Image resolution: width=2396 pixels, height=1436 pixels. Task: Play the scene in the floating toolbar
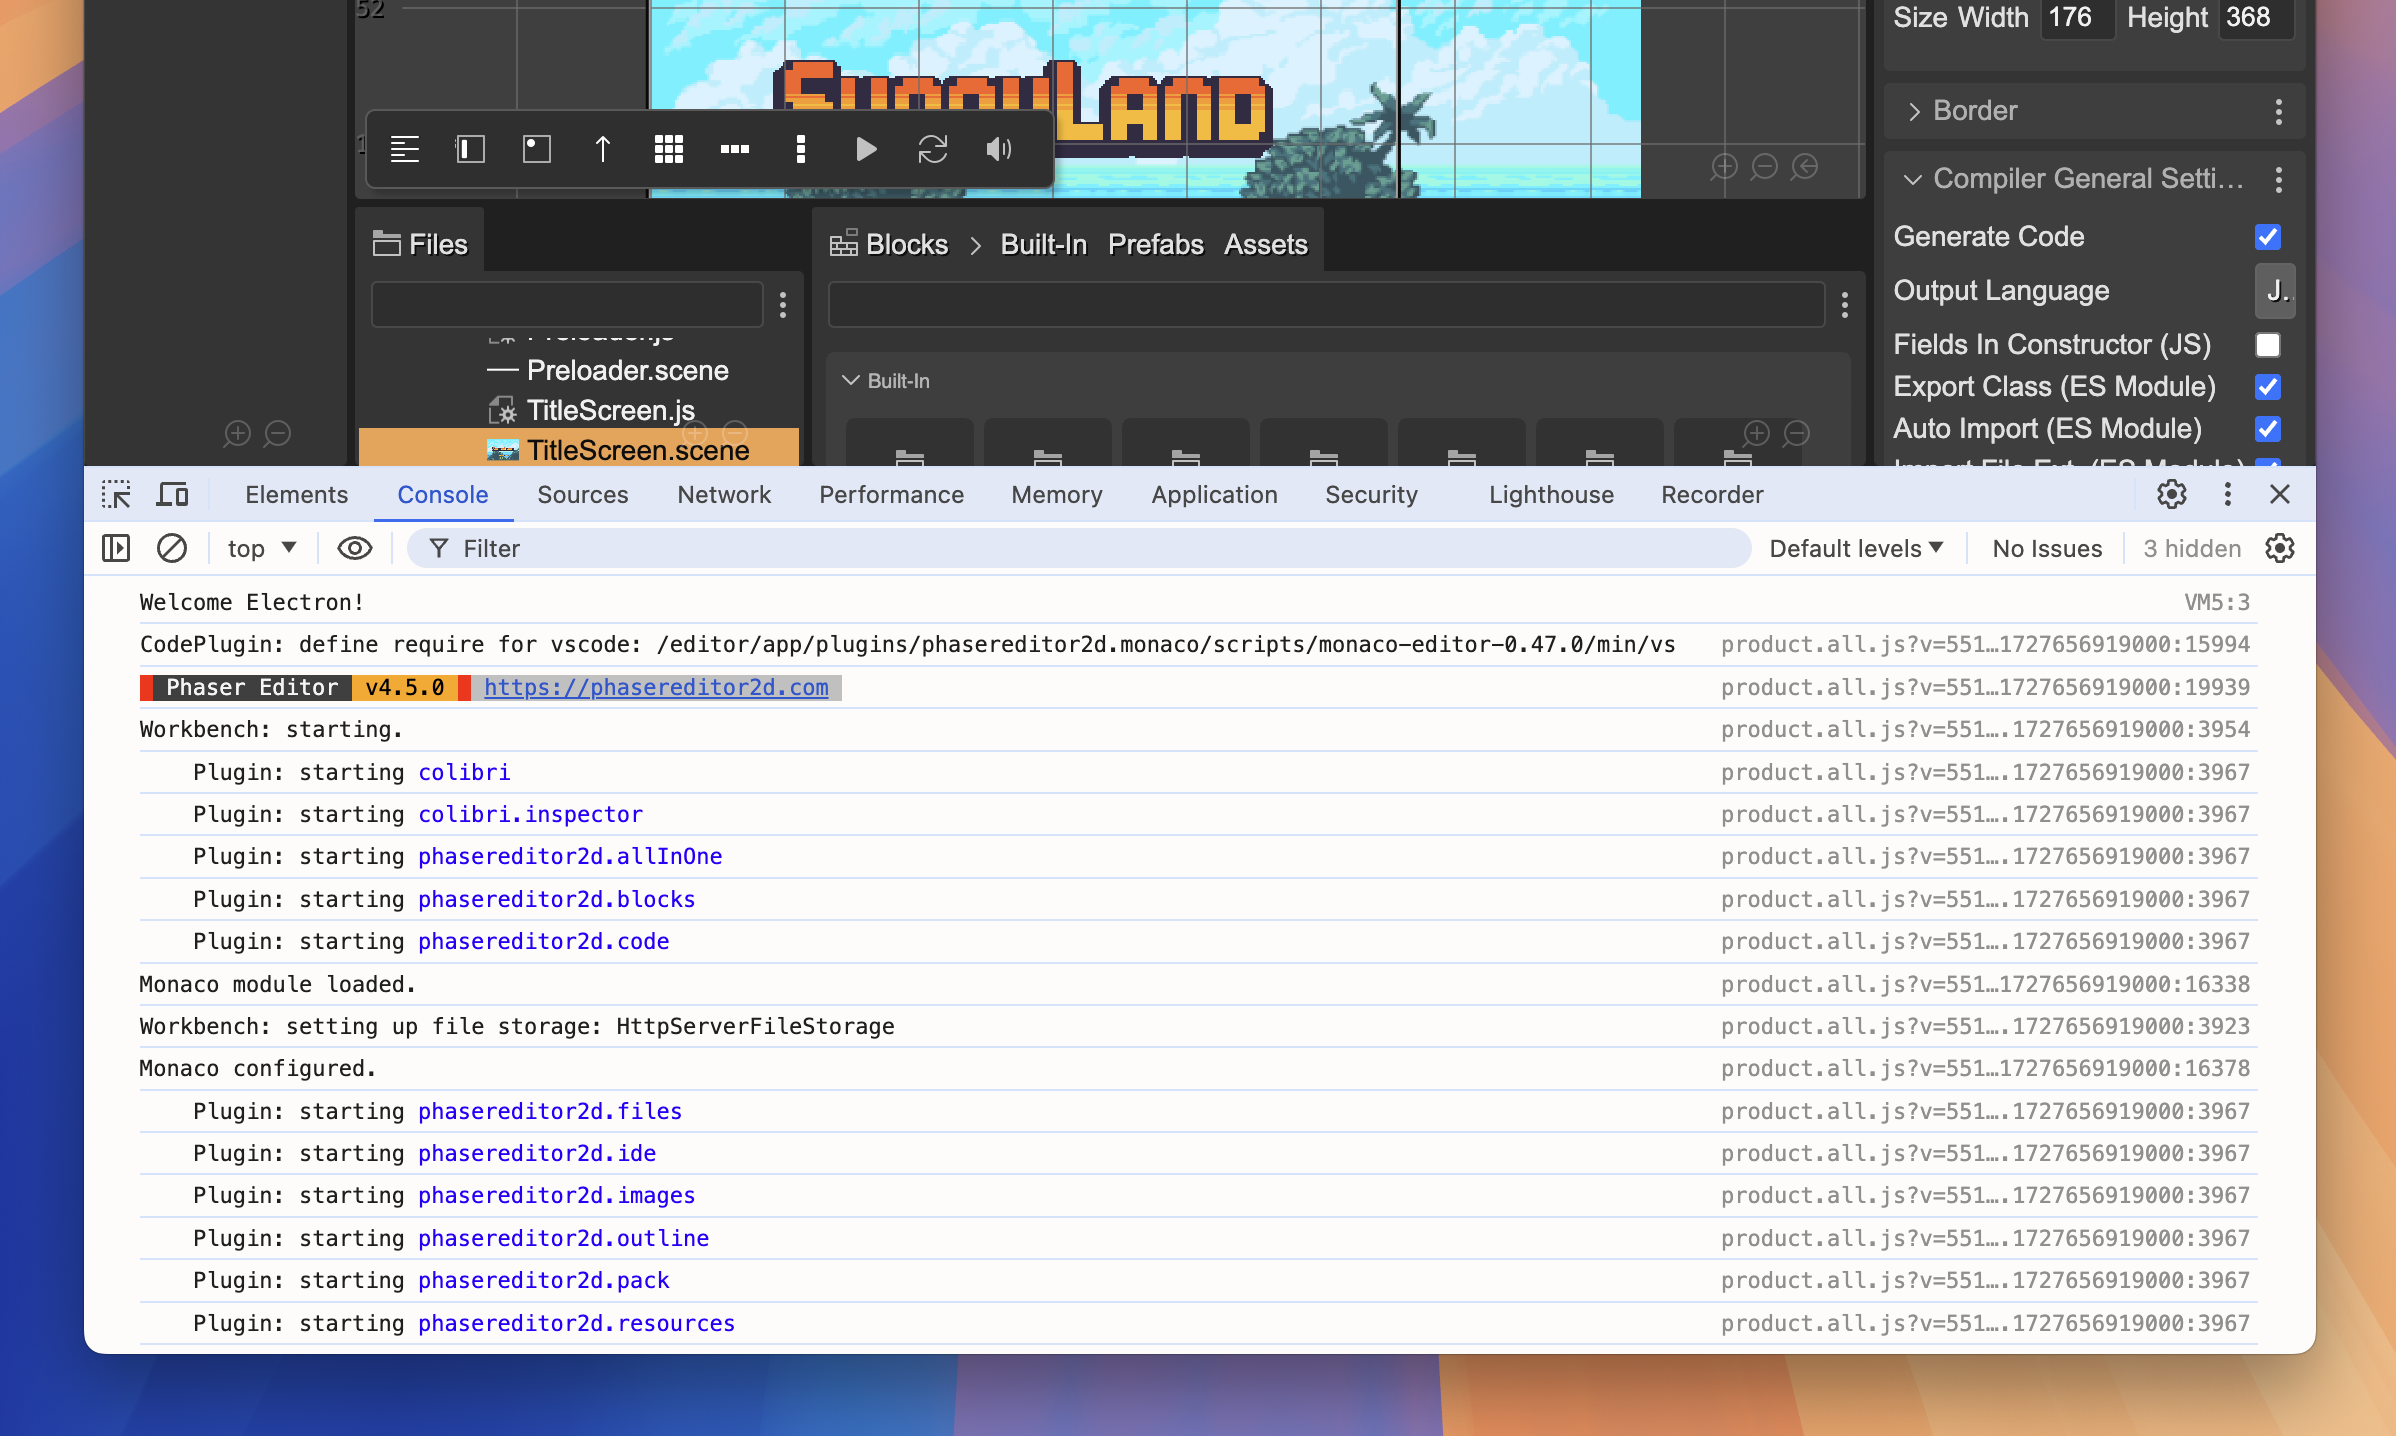866,149
